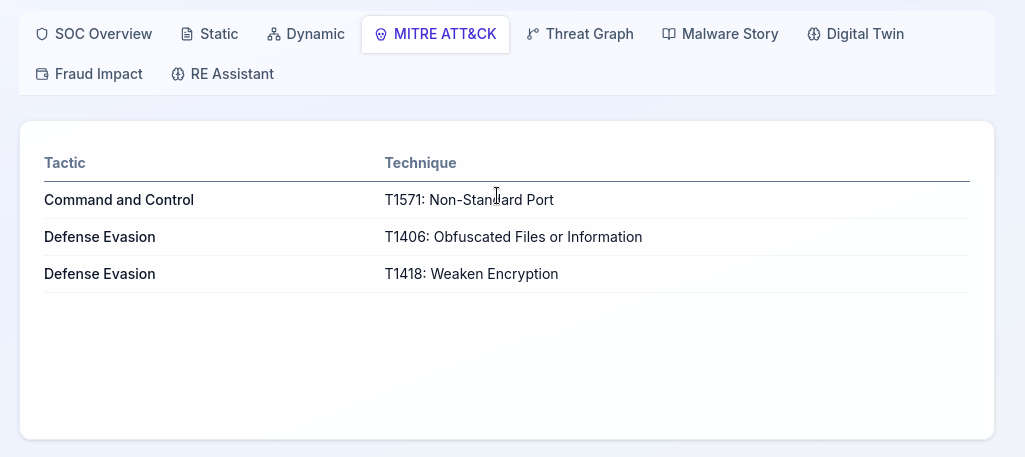Click the shield icon beside SOC Overview

coord(42,34)
